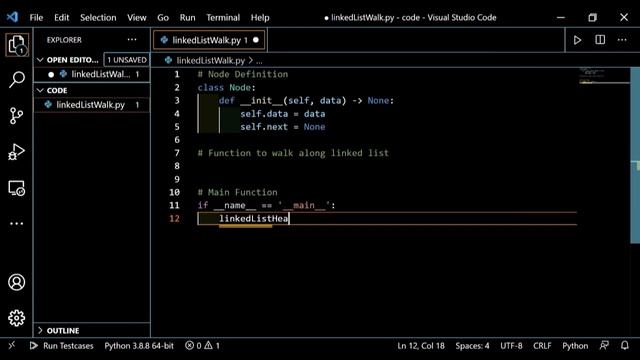Change indentation via Spaces: 4
The height and width of the screenshot is (360, 640).
point(472,346)
